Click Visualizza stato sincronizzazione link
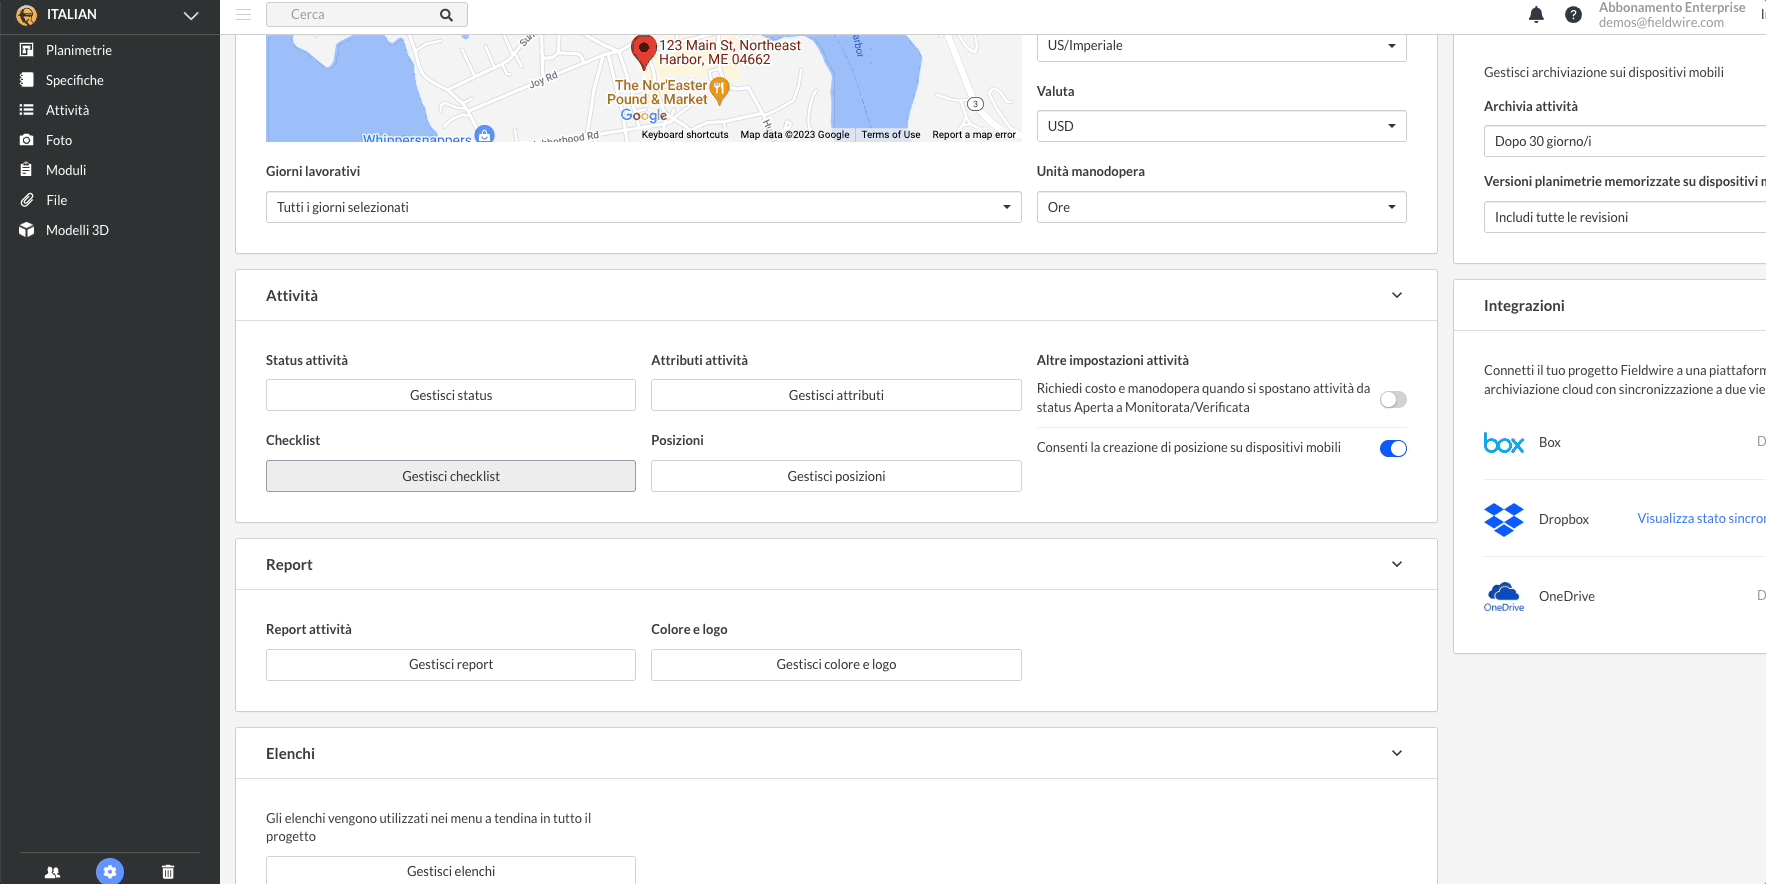 click(x=1700, y=518)
